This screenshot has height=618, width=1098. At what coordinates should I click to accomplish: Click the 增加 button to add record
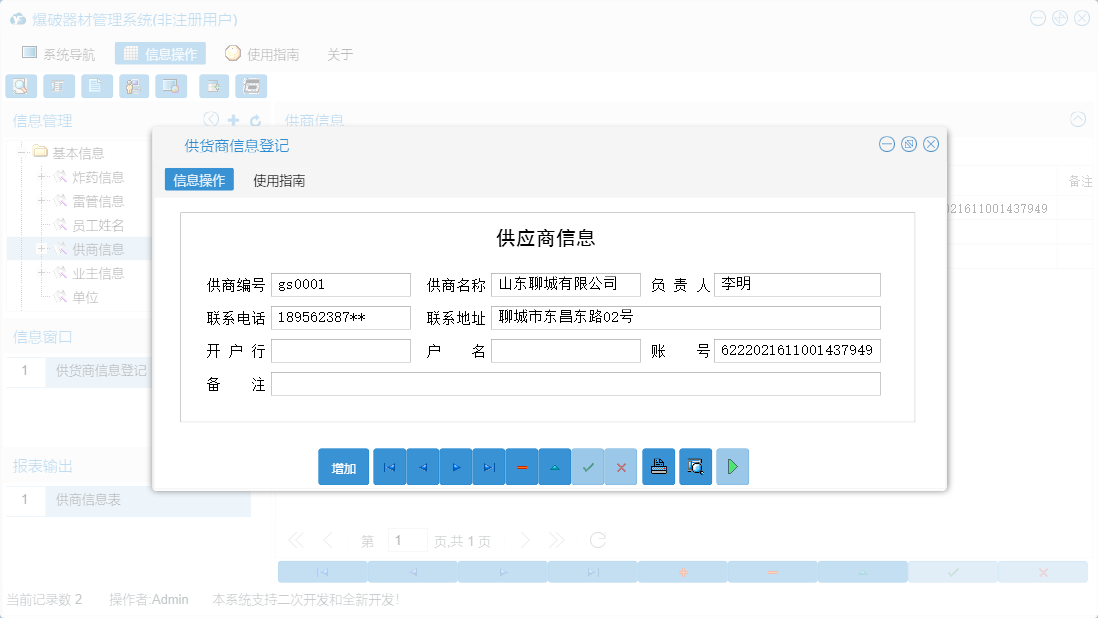click(x=343, y=467)
